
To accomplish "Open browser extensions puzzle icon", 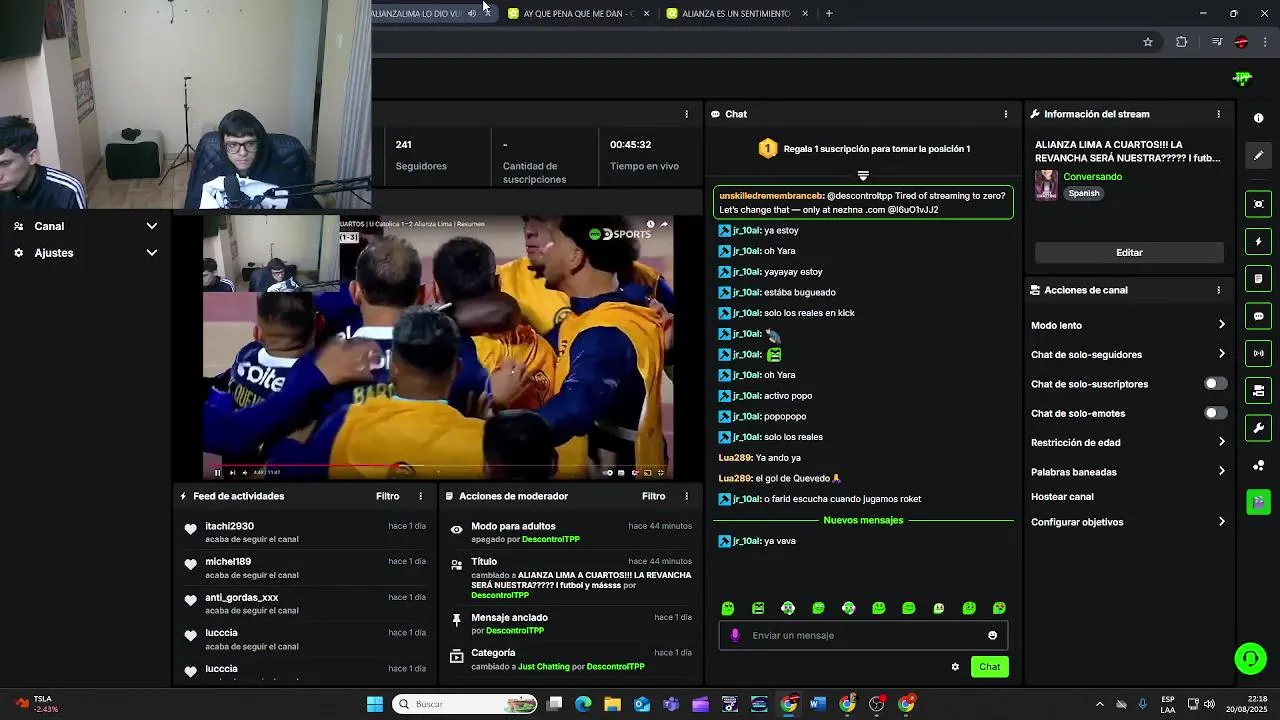I will (x=1182, y=42).
